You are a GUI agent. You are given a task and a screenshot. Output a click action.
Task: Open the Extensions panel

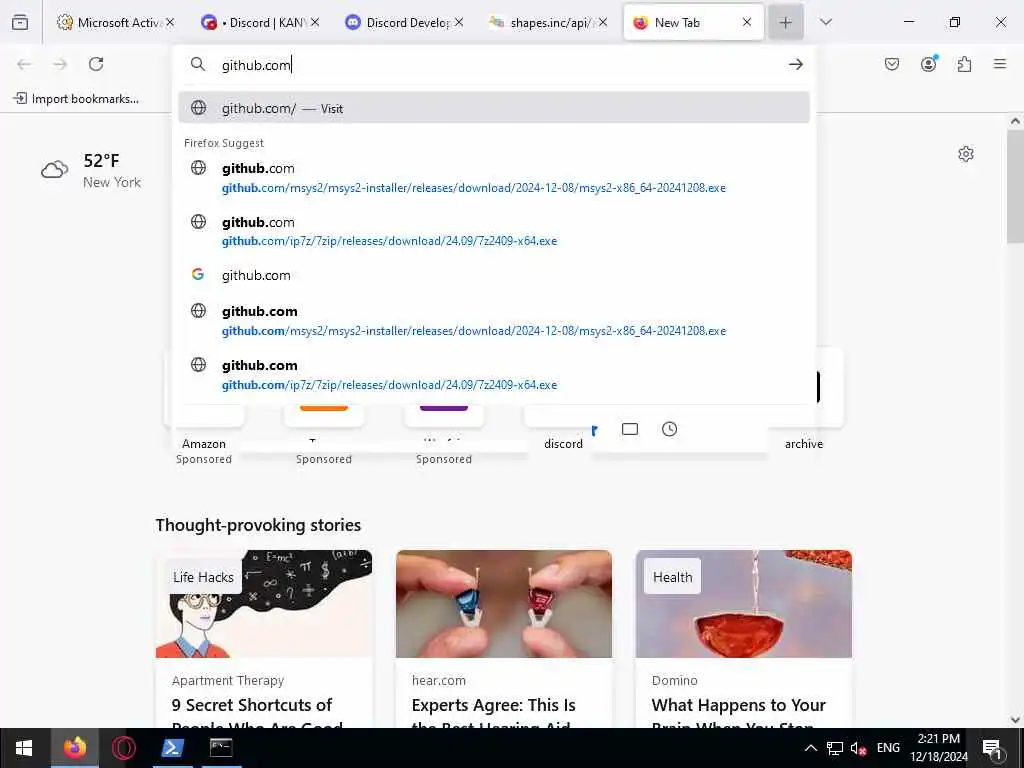[x=965, y=64]
